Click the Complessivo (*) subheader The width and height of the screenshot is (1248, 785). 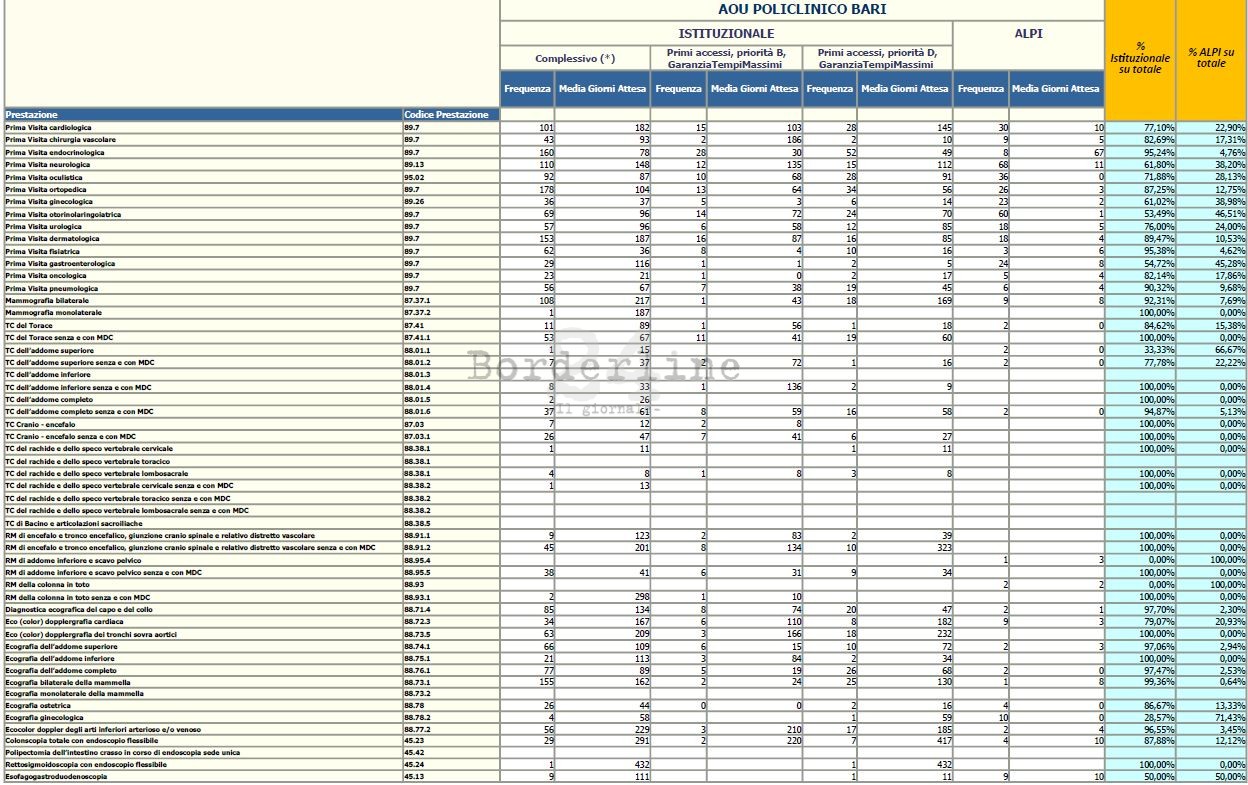[x=575, y=58]
